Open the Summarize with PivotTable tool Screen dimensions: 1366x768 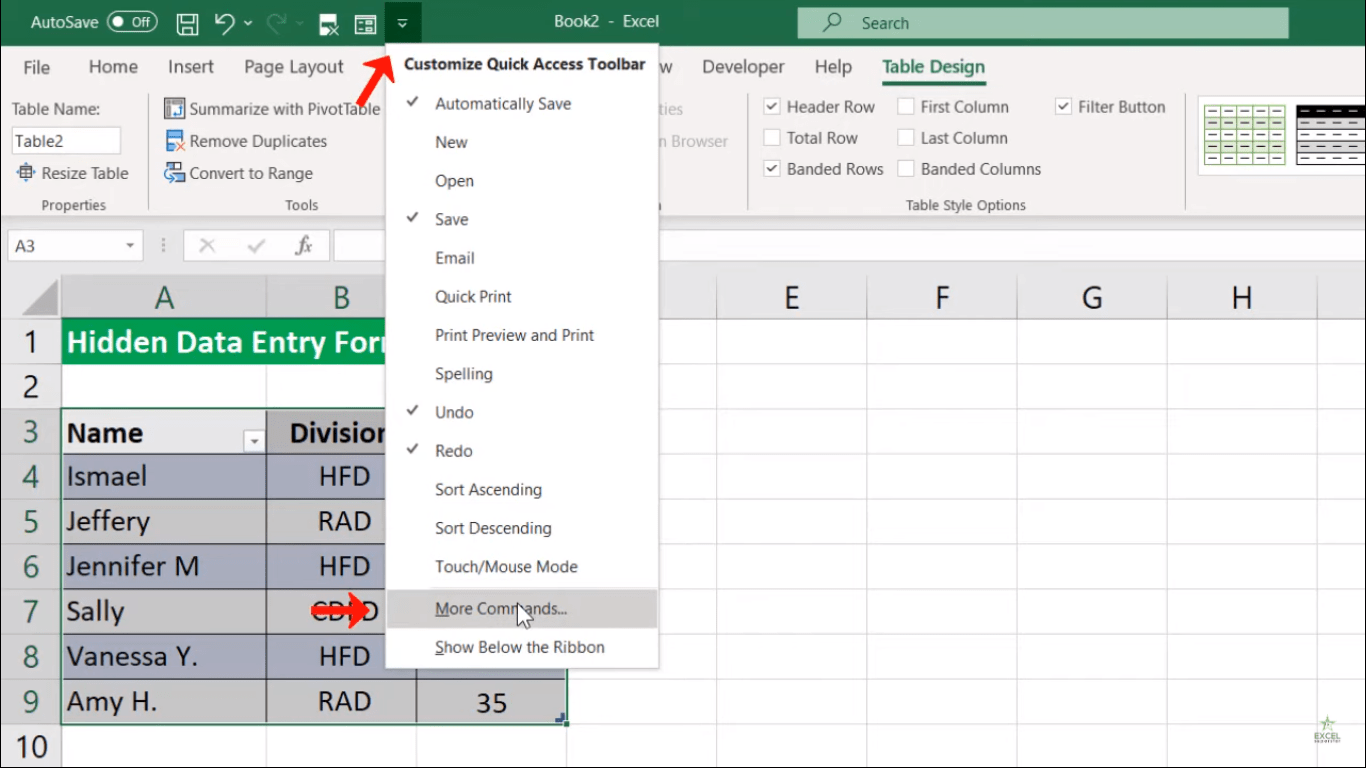271,109
